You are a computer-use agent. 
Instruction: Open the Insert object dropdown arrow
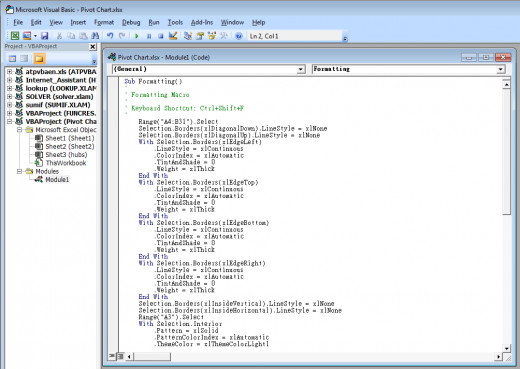tap(35, 36)
